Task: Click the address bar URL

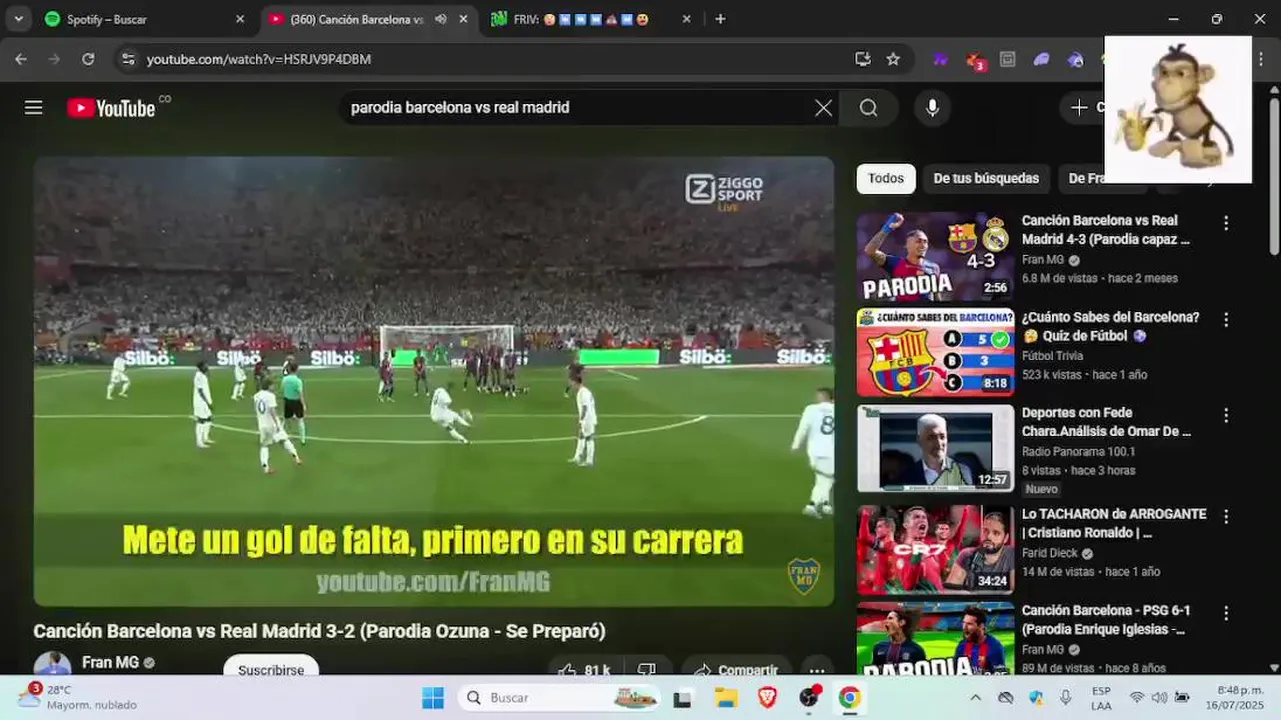Action: (259, 59)
